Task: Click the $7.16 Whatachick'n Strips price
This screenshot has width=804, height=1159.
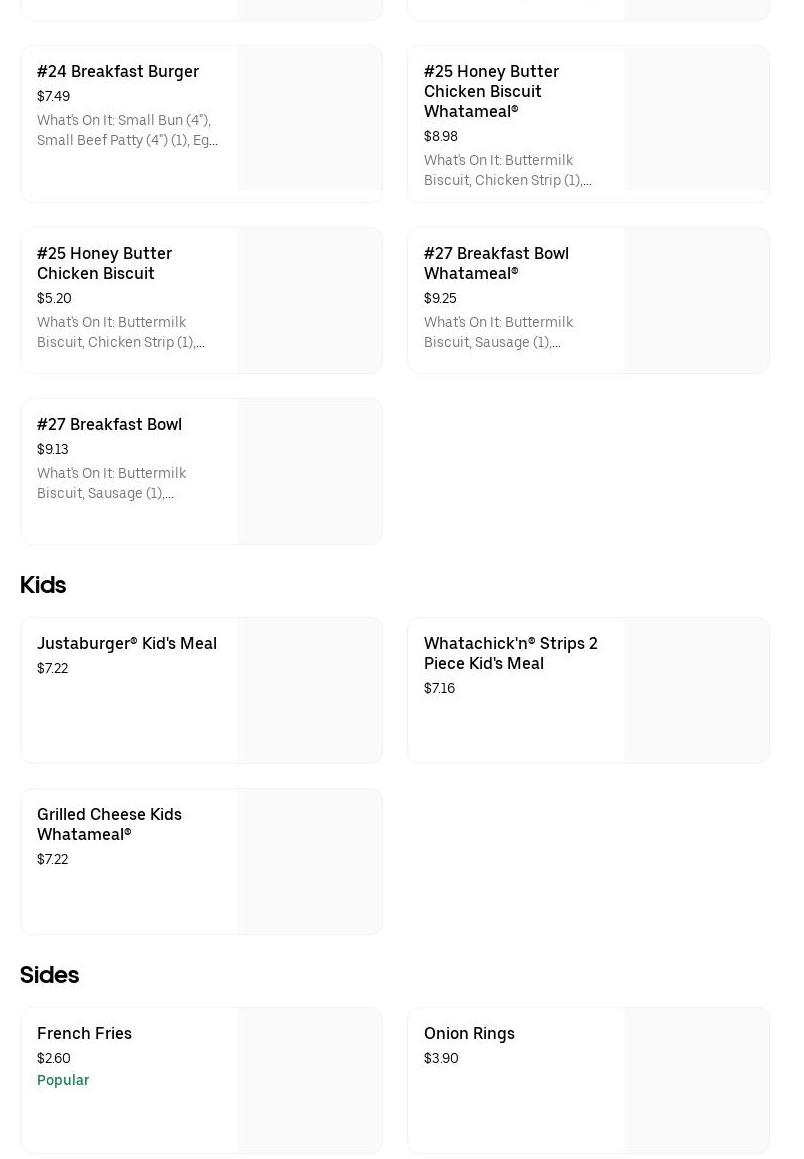Action: tap(439, 688)
